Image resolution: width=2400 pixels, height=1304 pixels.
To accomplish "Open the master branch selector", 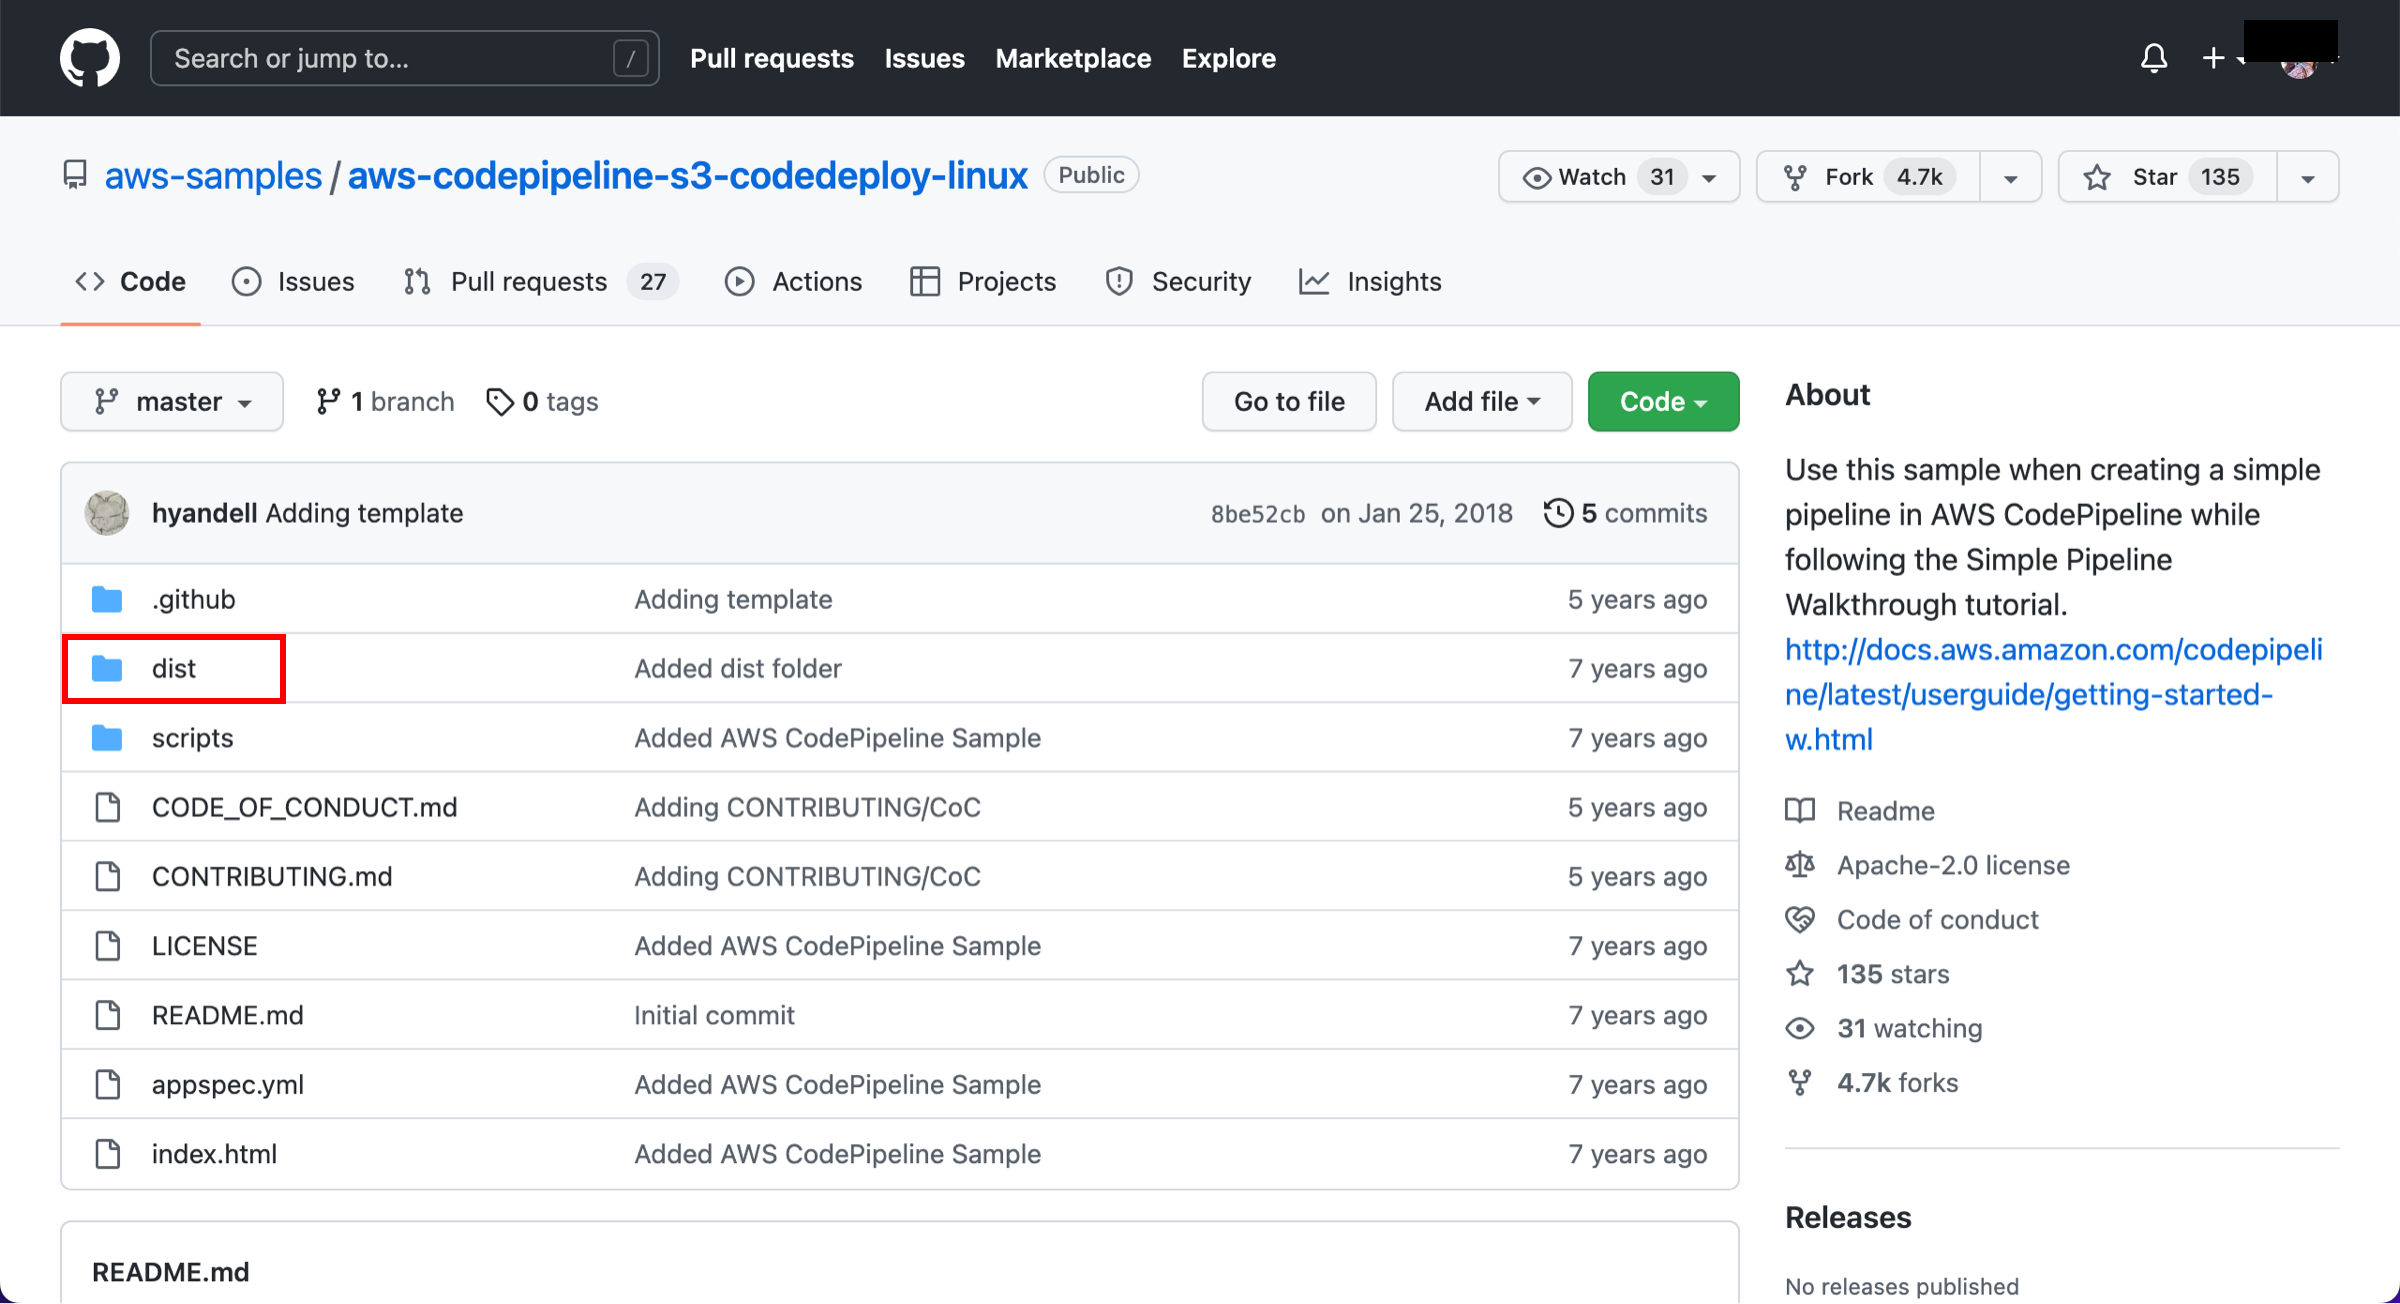I will 172,401.
